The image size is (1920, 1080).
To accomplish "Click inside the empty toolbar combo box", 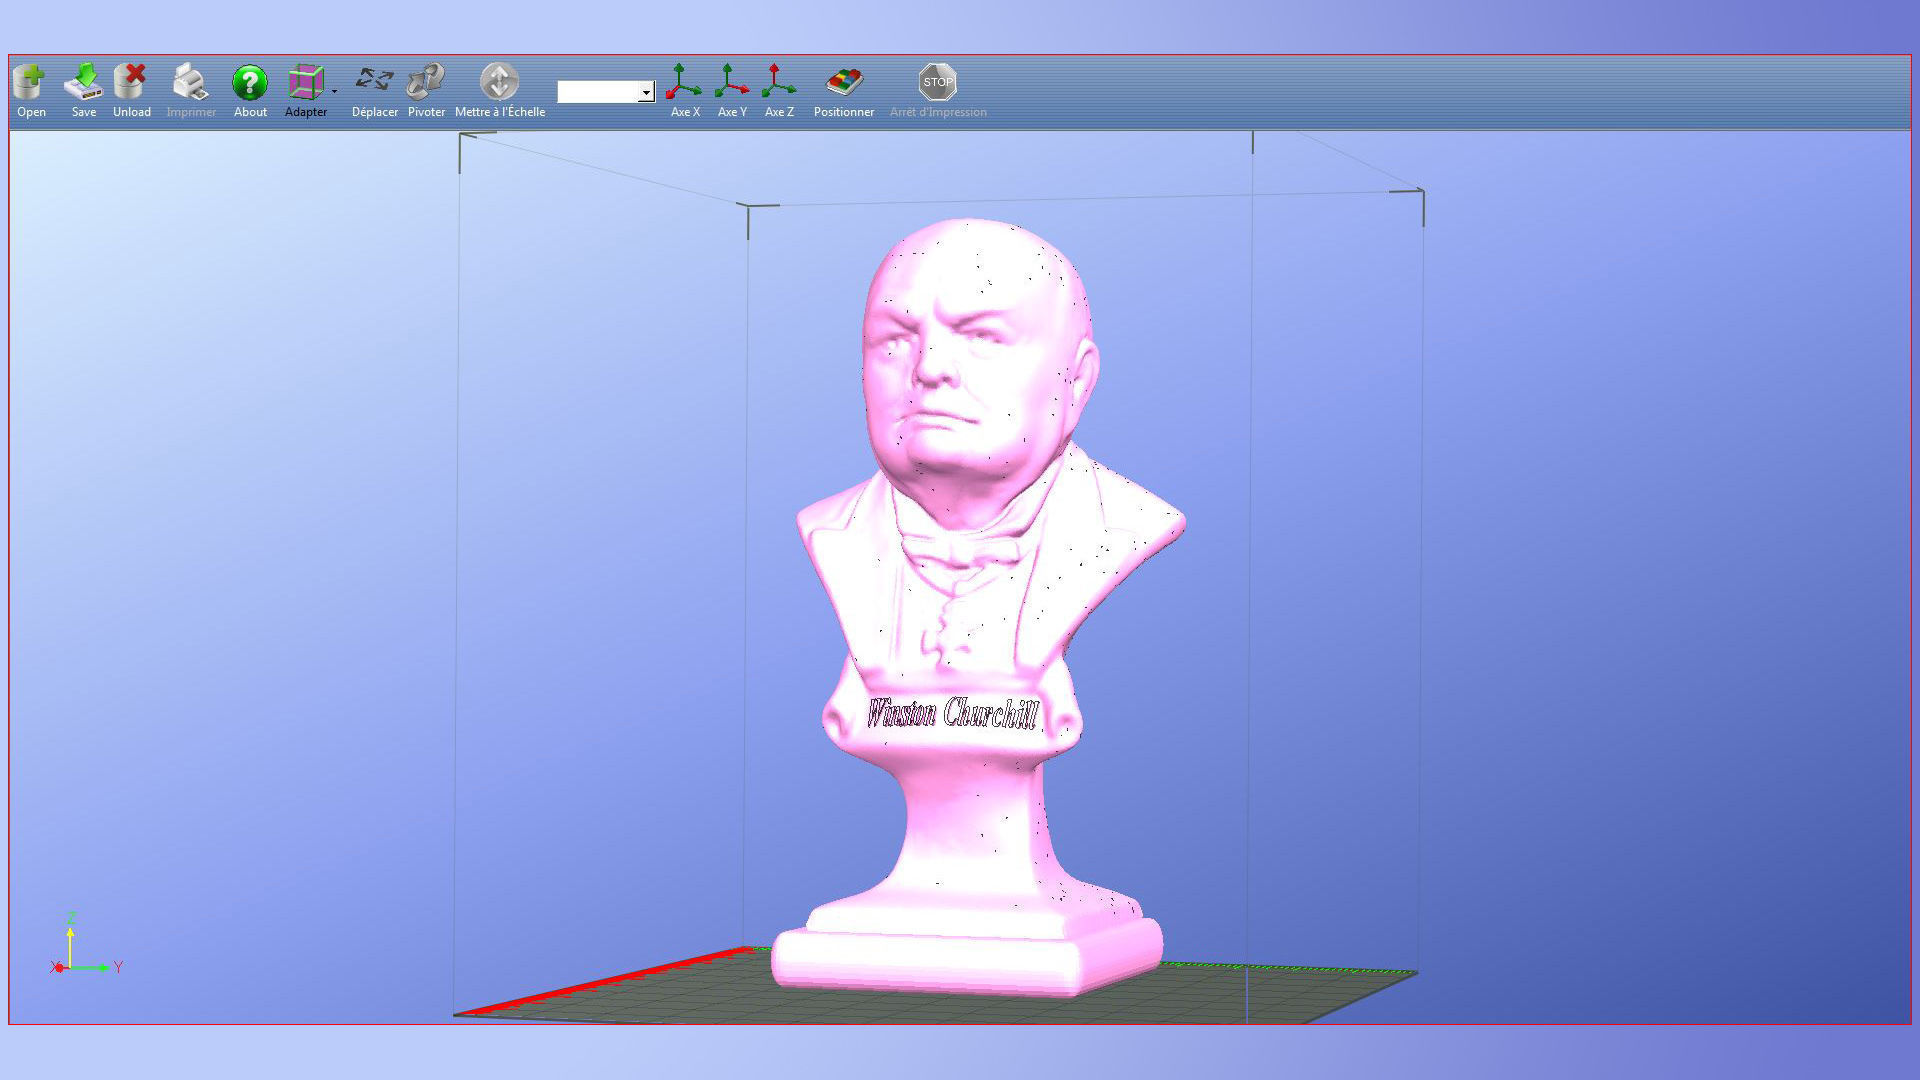I will click(x=597, y=92).
